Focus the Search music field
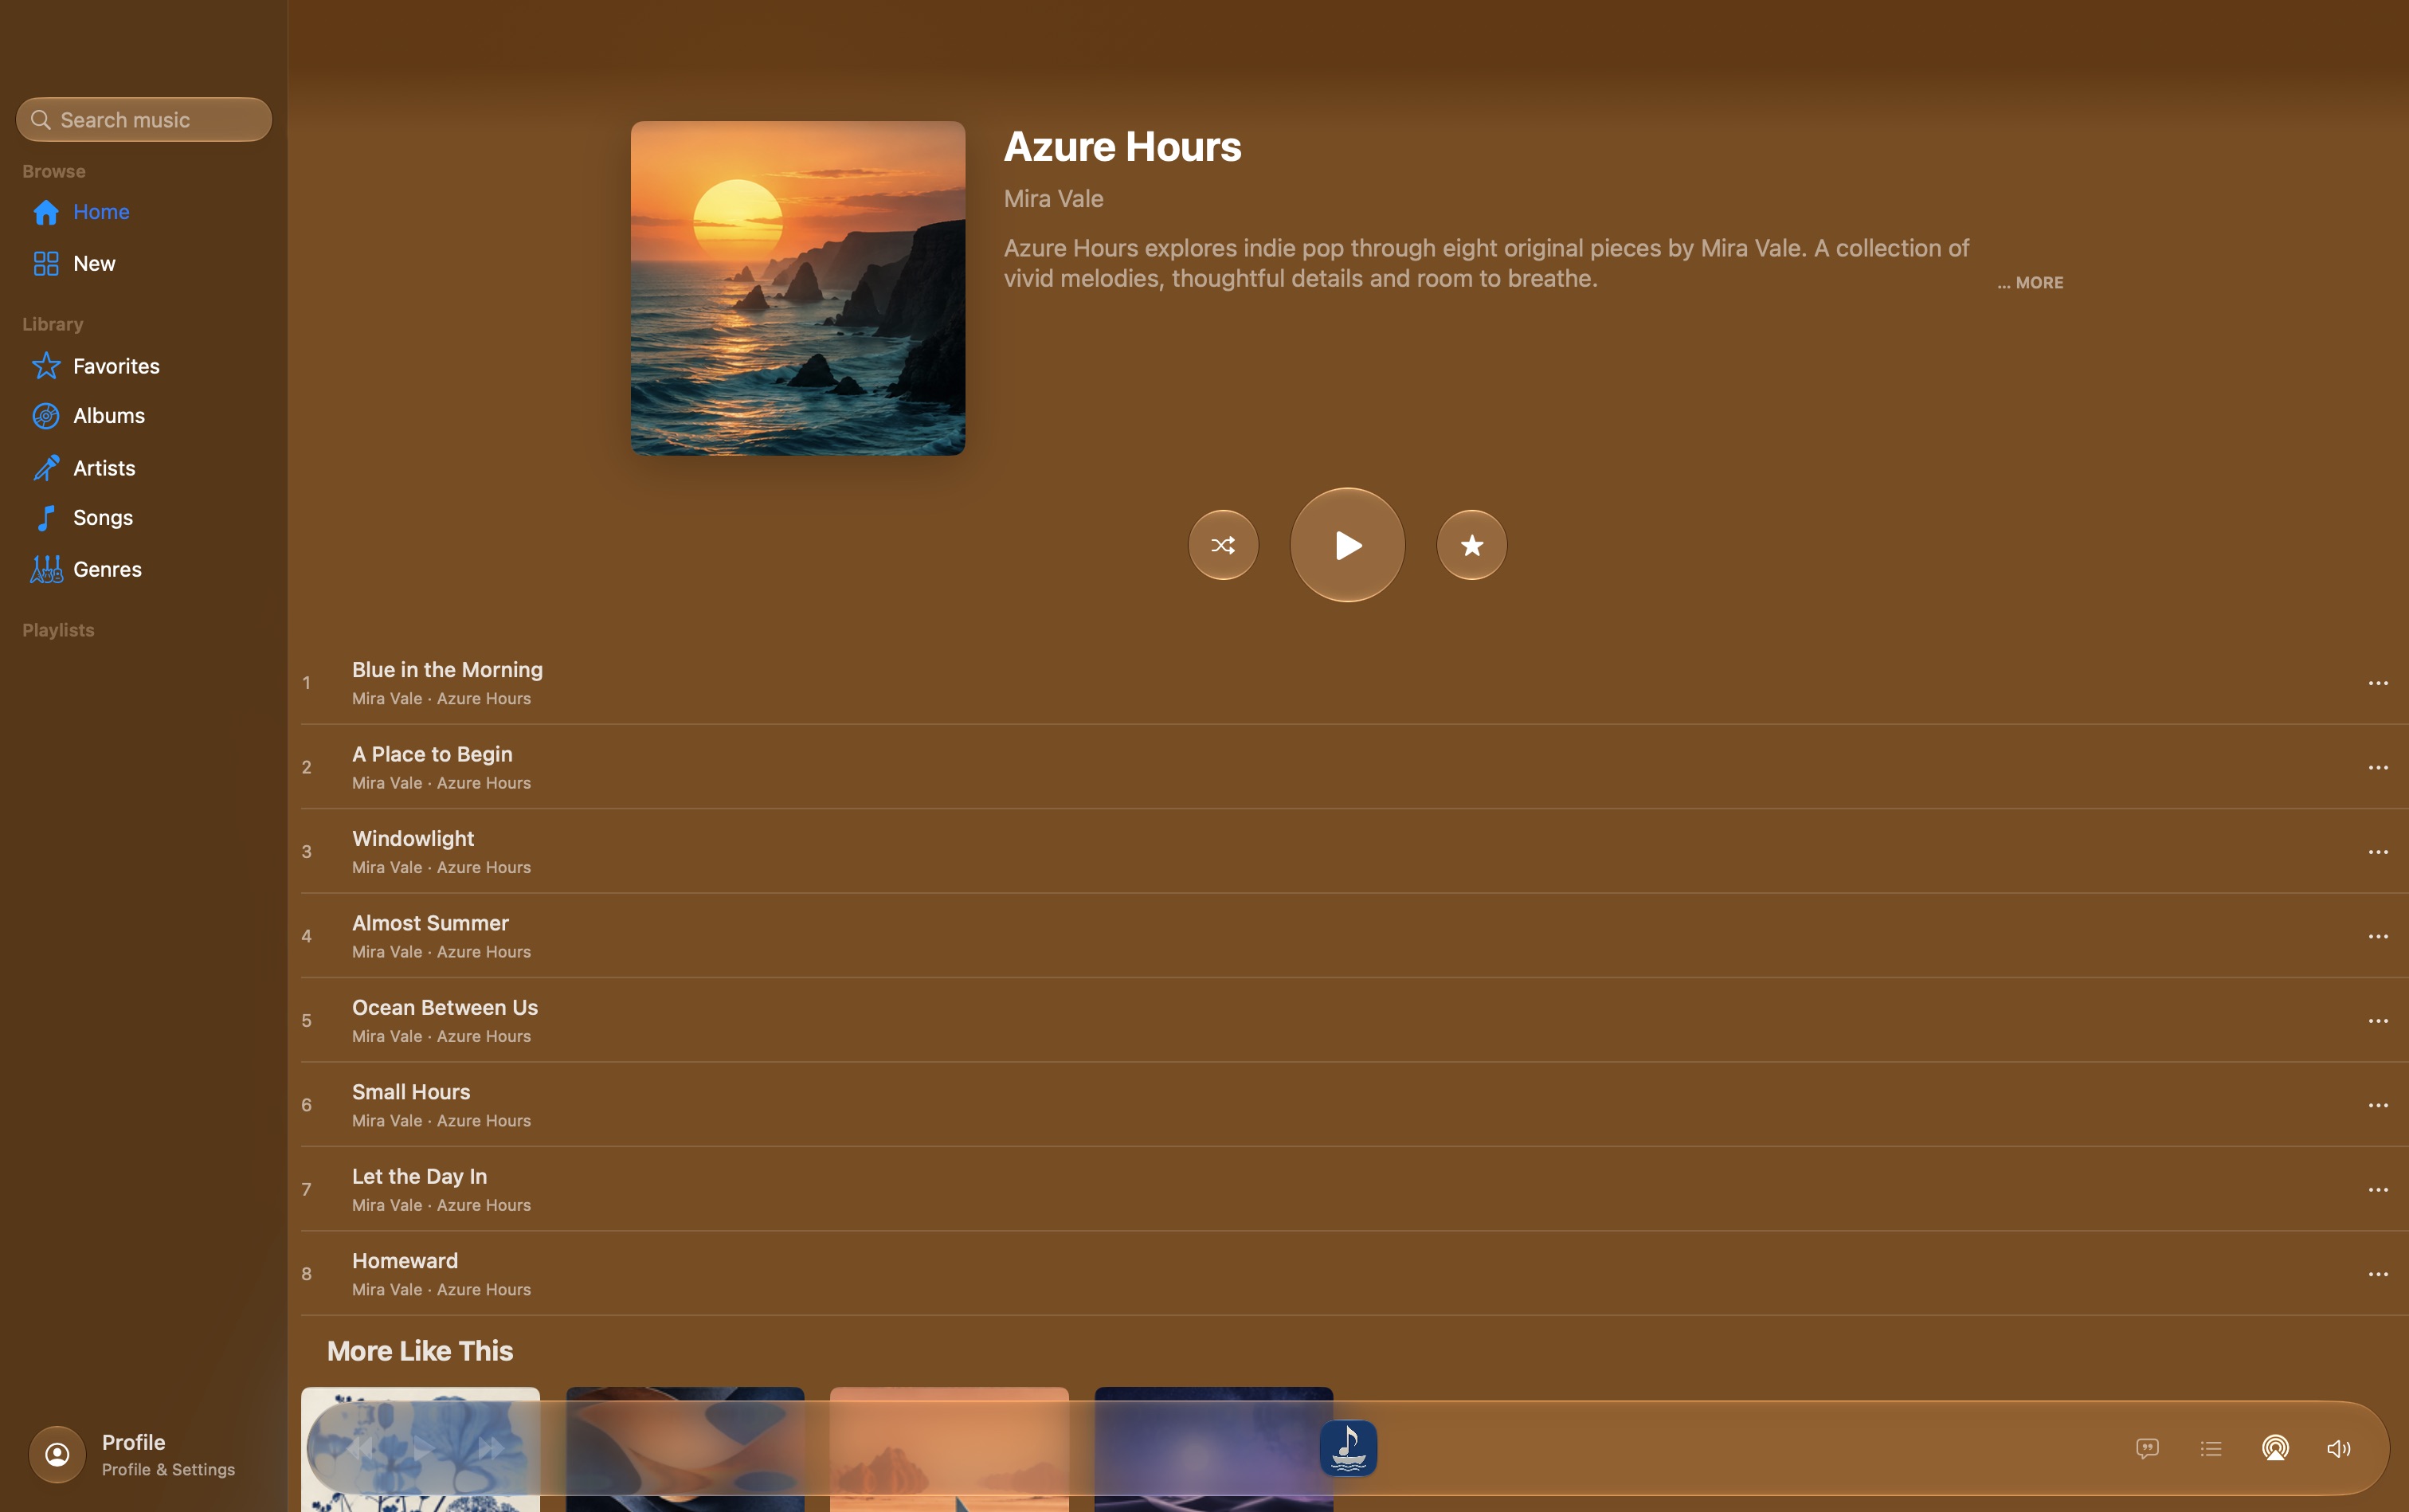 (x=144, y=120)
